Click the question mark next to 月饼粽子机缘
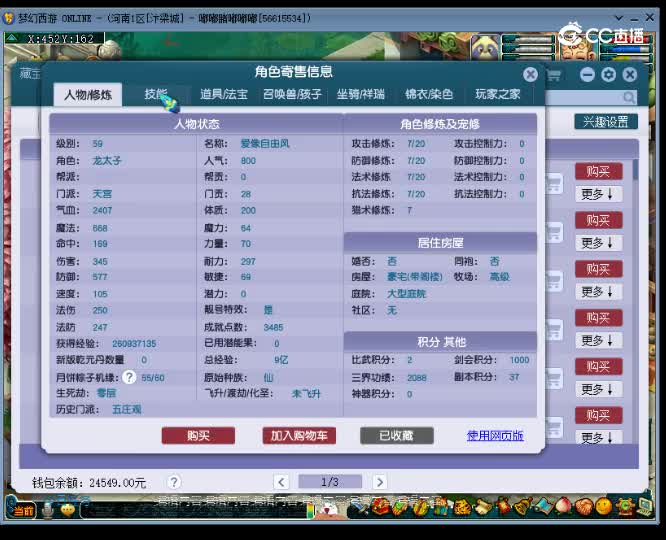This screenshot has height=540, width=666. click(x=129, y=377)
